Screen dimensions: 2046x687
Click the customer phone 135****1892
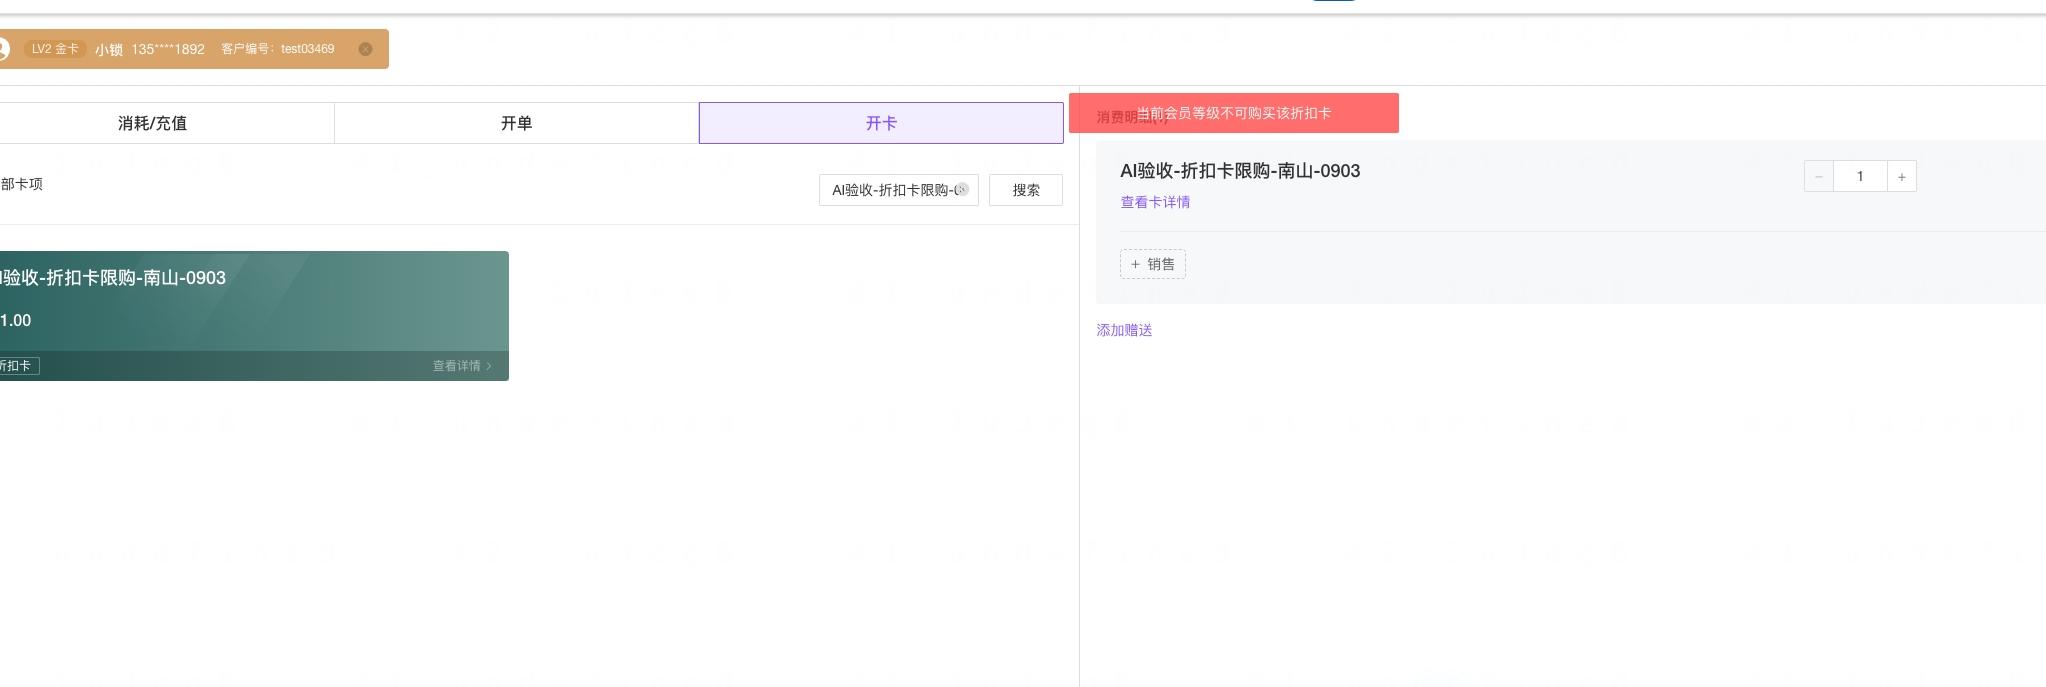click(168, 49)
